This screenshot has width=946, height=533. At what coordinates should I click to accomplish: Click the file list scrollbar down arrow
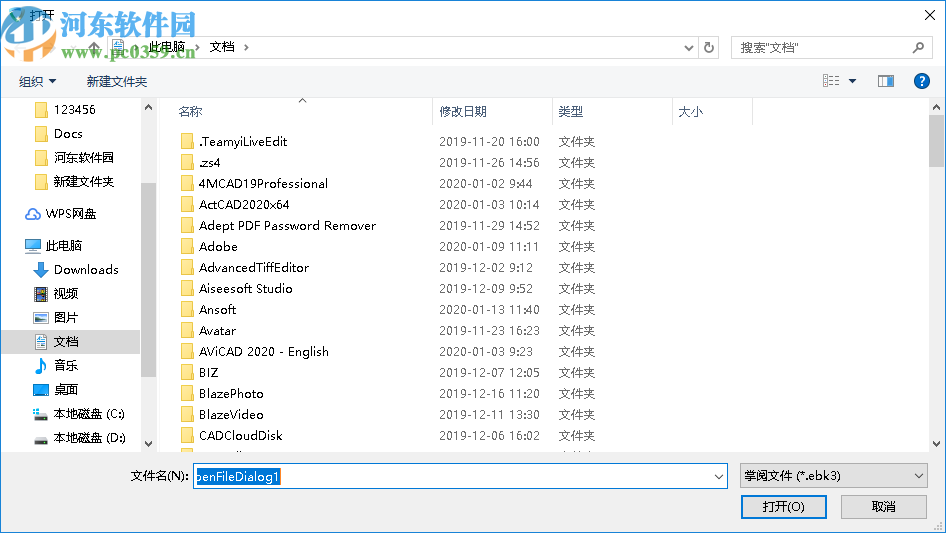click(936, 444)
